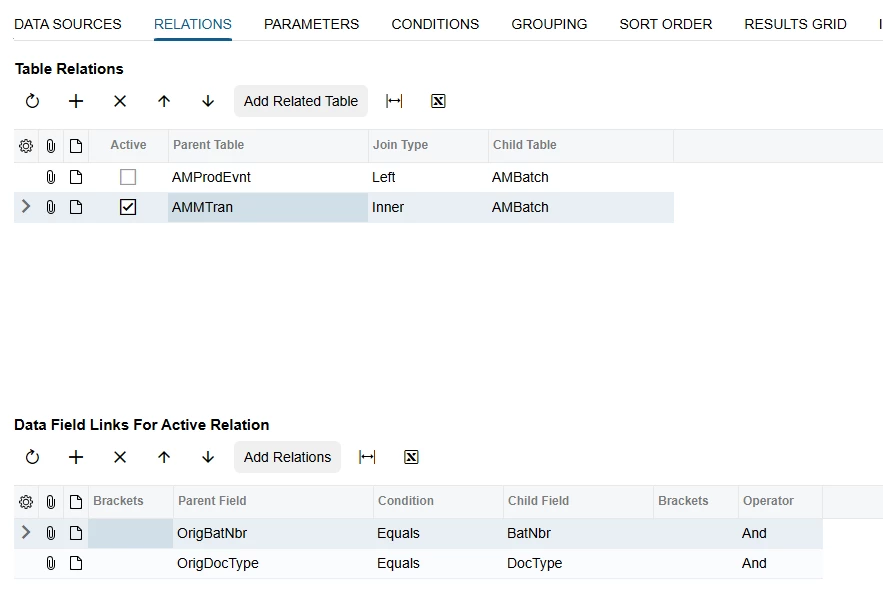
Task: Open the note for the AMMTran row
Action: tap(76, 207)
